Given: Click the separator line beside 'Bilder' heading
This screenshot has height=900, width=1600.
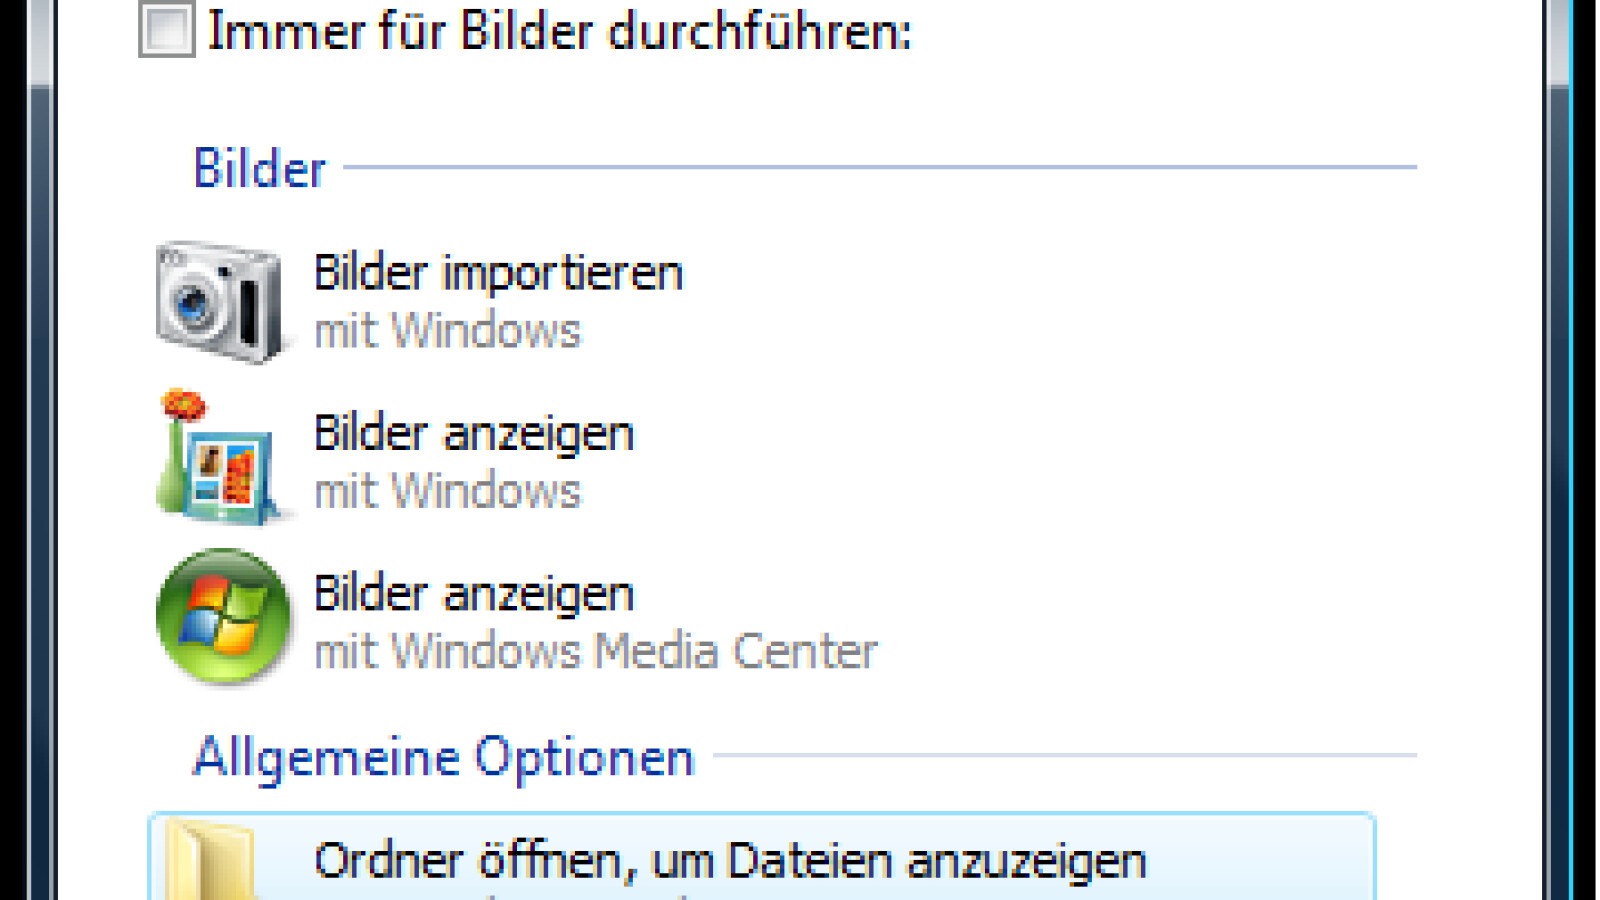Looking at the screenshot, I should click(x=880, y=167).
